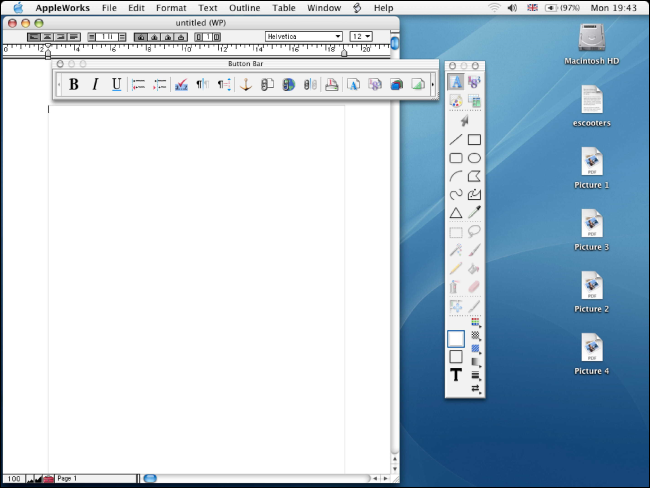Select the Arc drawing tool

(456, 176)
